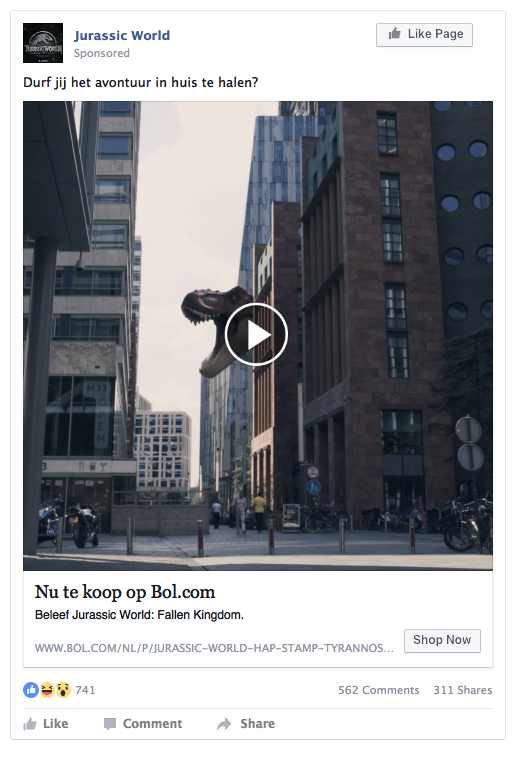
Task: Click the post text 'Durf jij het avontuur'
Action: point(88,83)
